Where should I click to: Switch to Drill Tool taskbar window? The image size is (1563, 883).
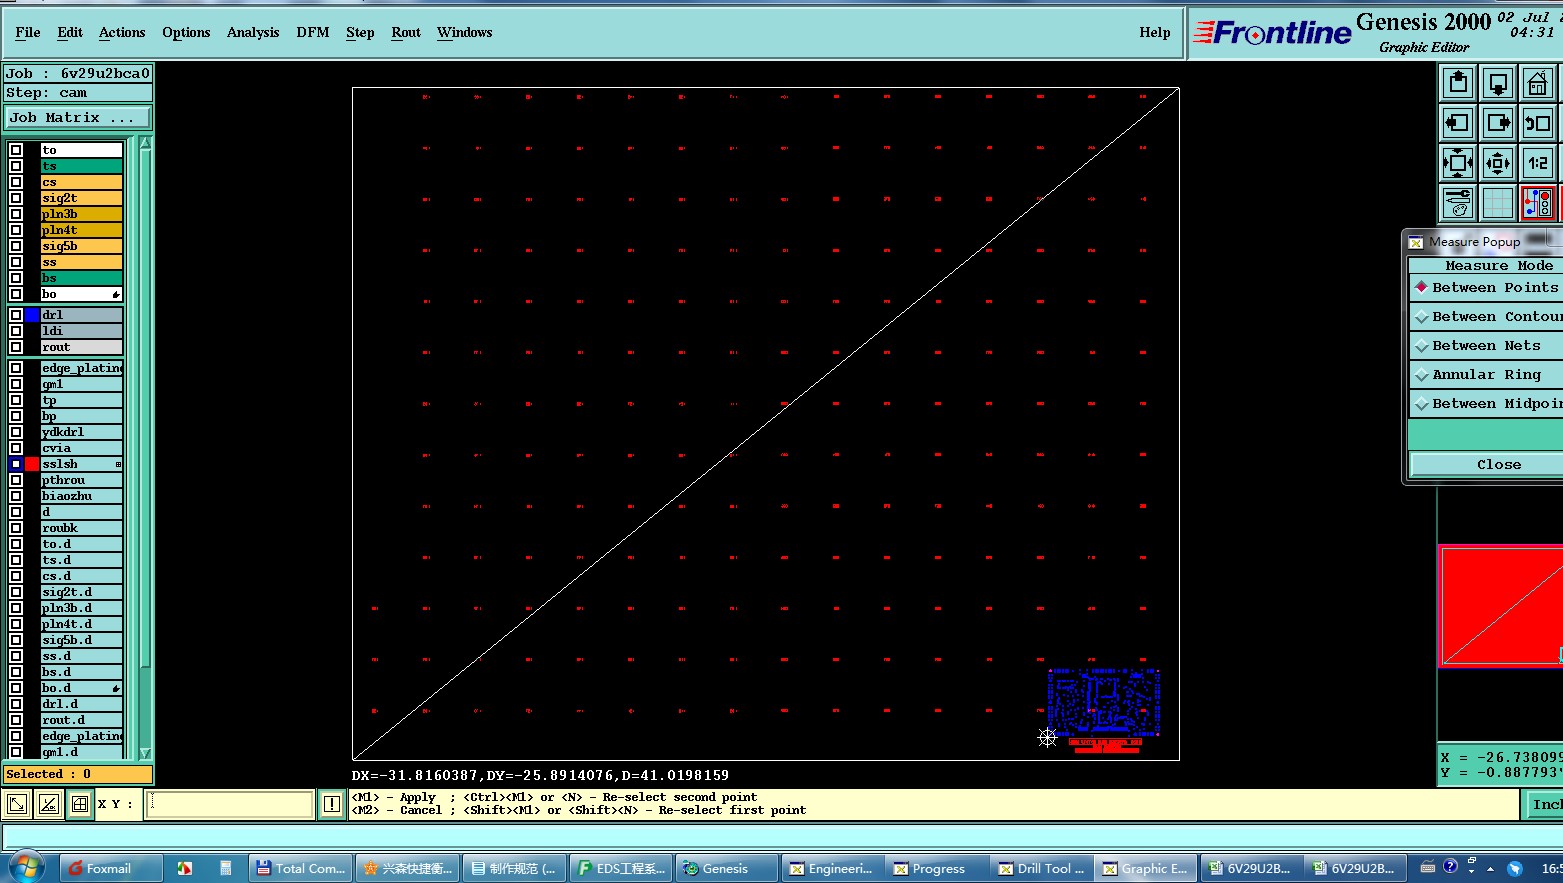1041,868
